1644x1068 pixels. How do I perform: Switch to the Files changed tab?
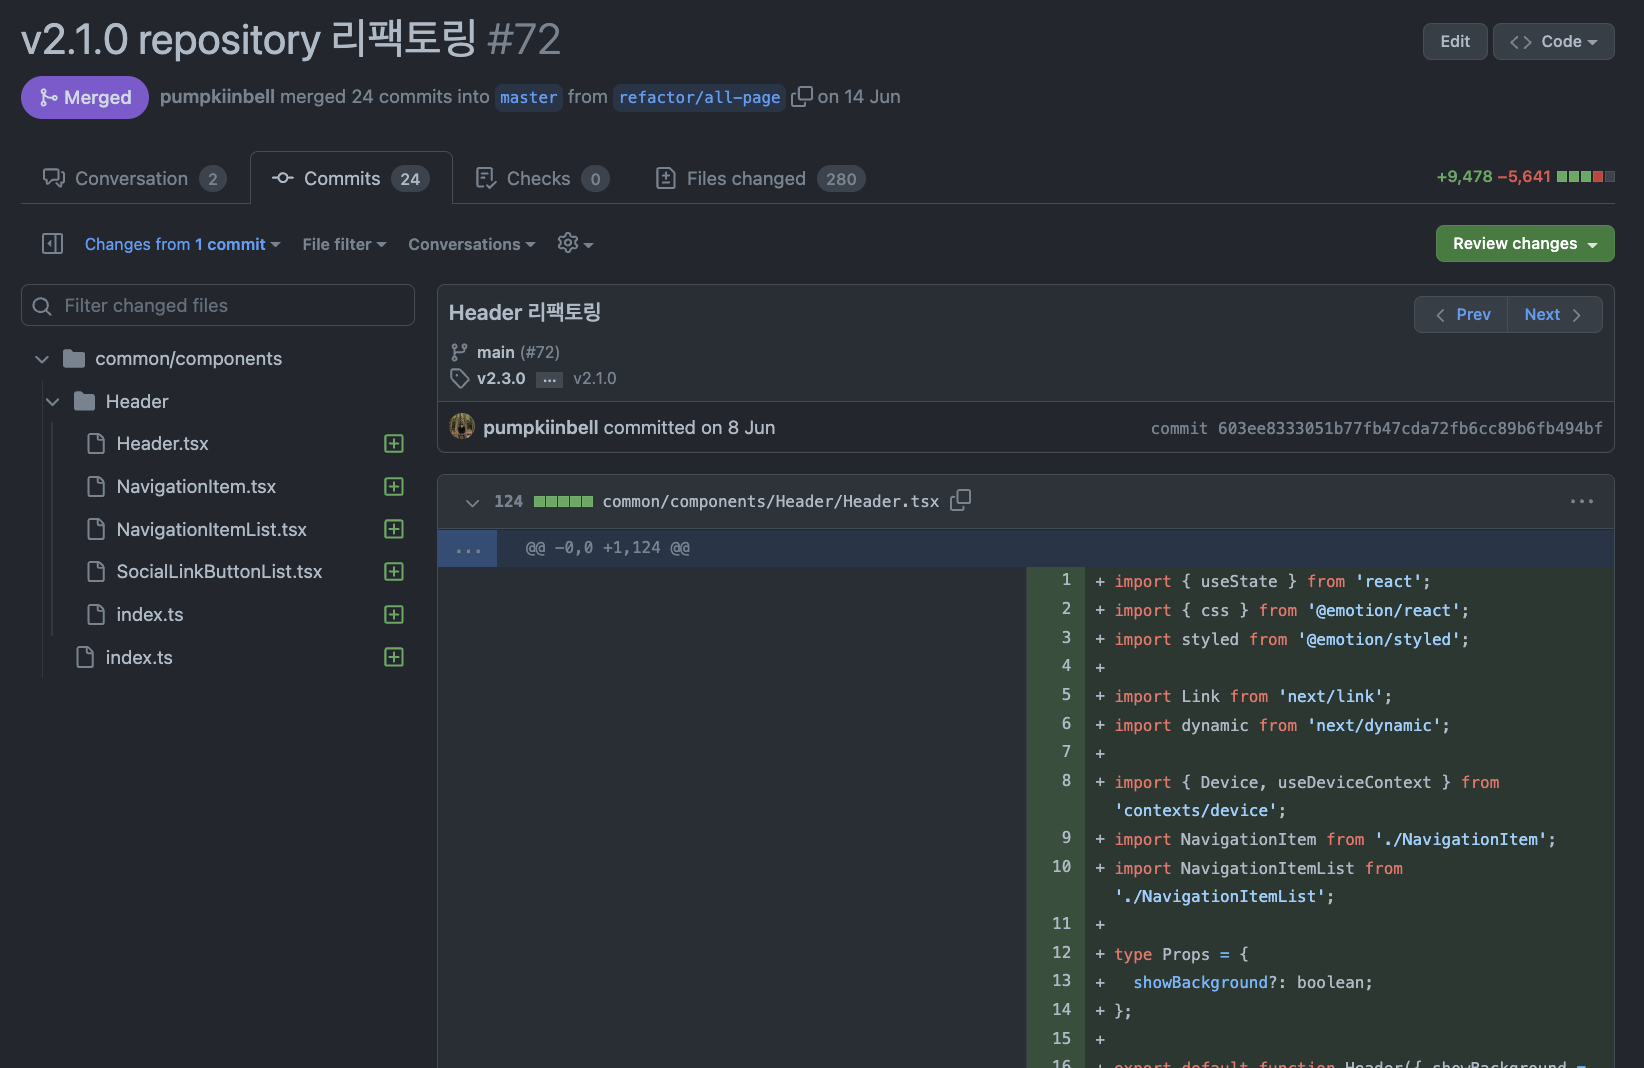coord(759,178)
